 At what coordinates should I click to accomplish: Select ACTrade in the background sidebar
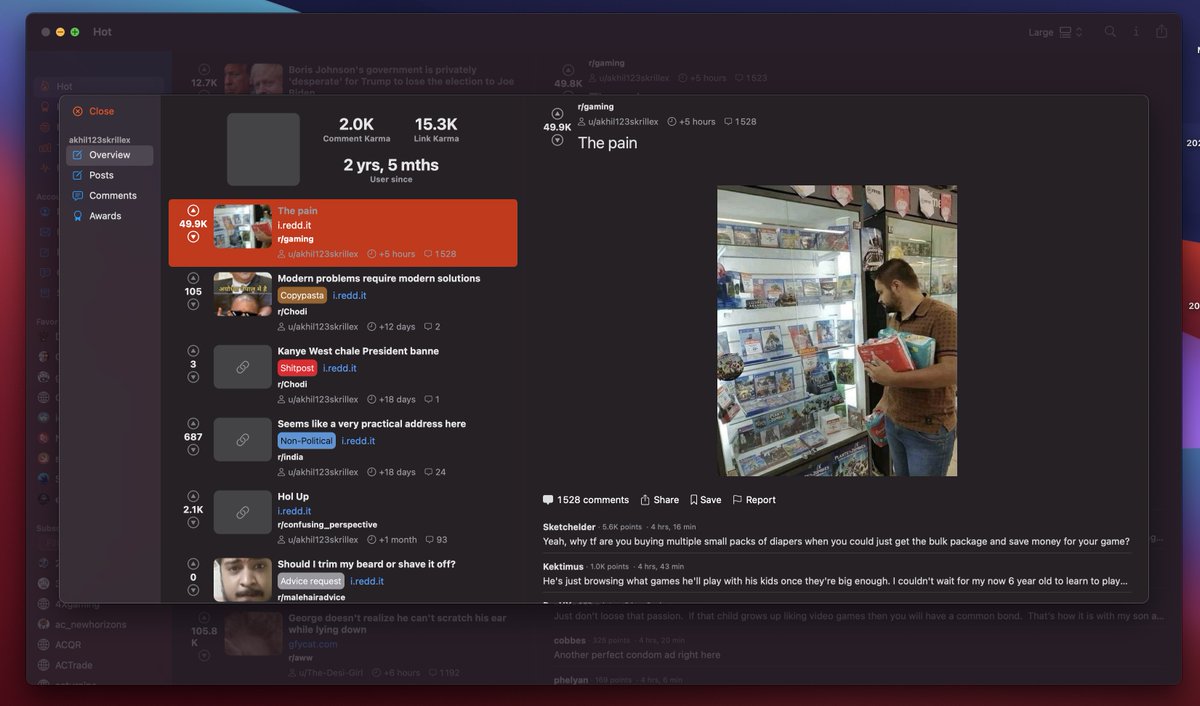coord(75,665)
